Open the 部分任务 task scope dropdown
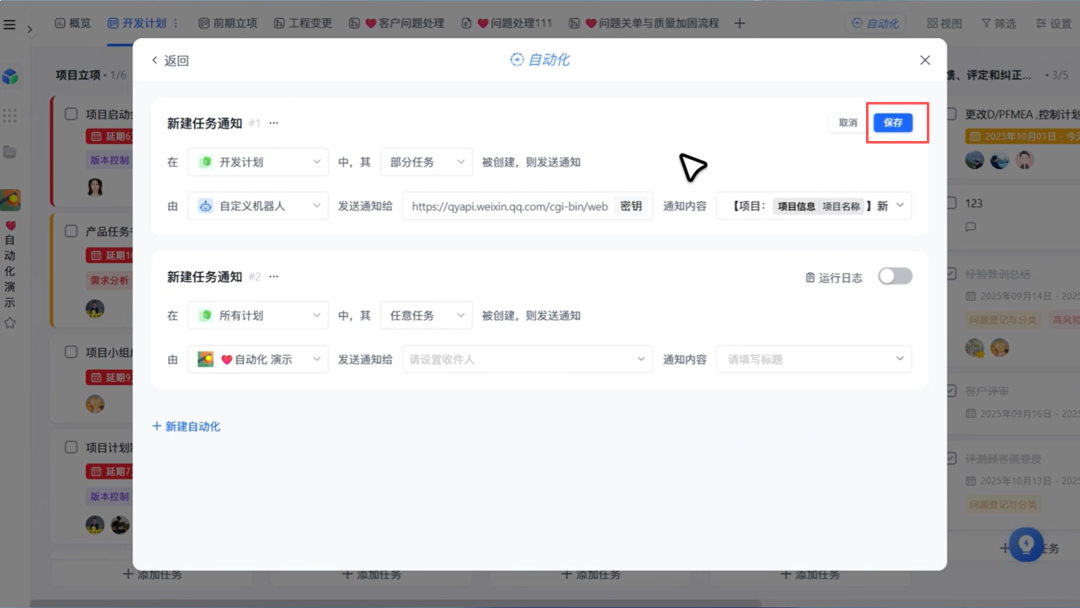 click(426, 162)
